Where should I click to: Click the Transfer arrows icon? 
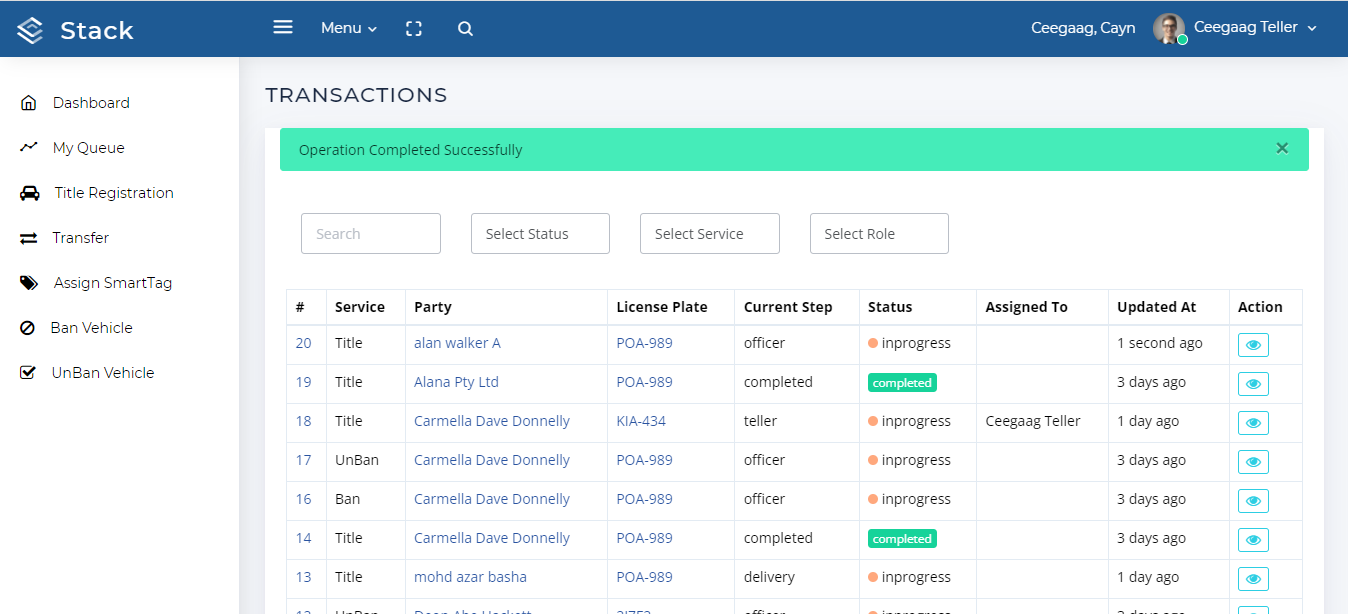click(x=29, y=238)
